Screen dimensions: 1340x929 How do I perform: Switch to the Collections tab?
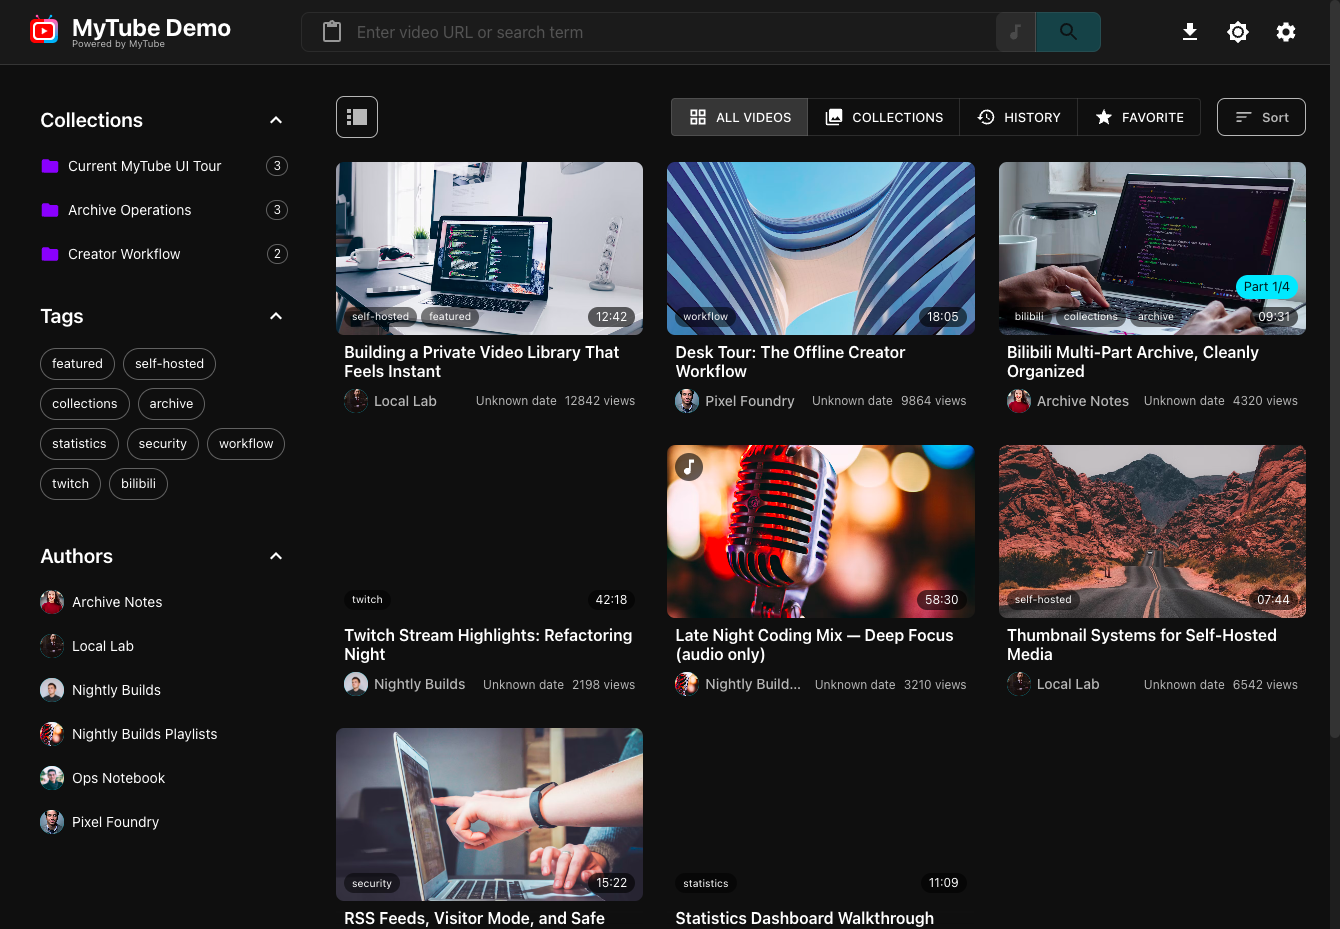click(x=884, y=117)
